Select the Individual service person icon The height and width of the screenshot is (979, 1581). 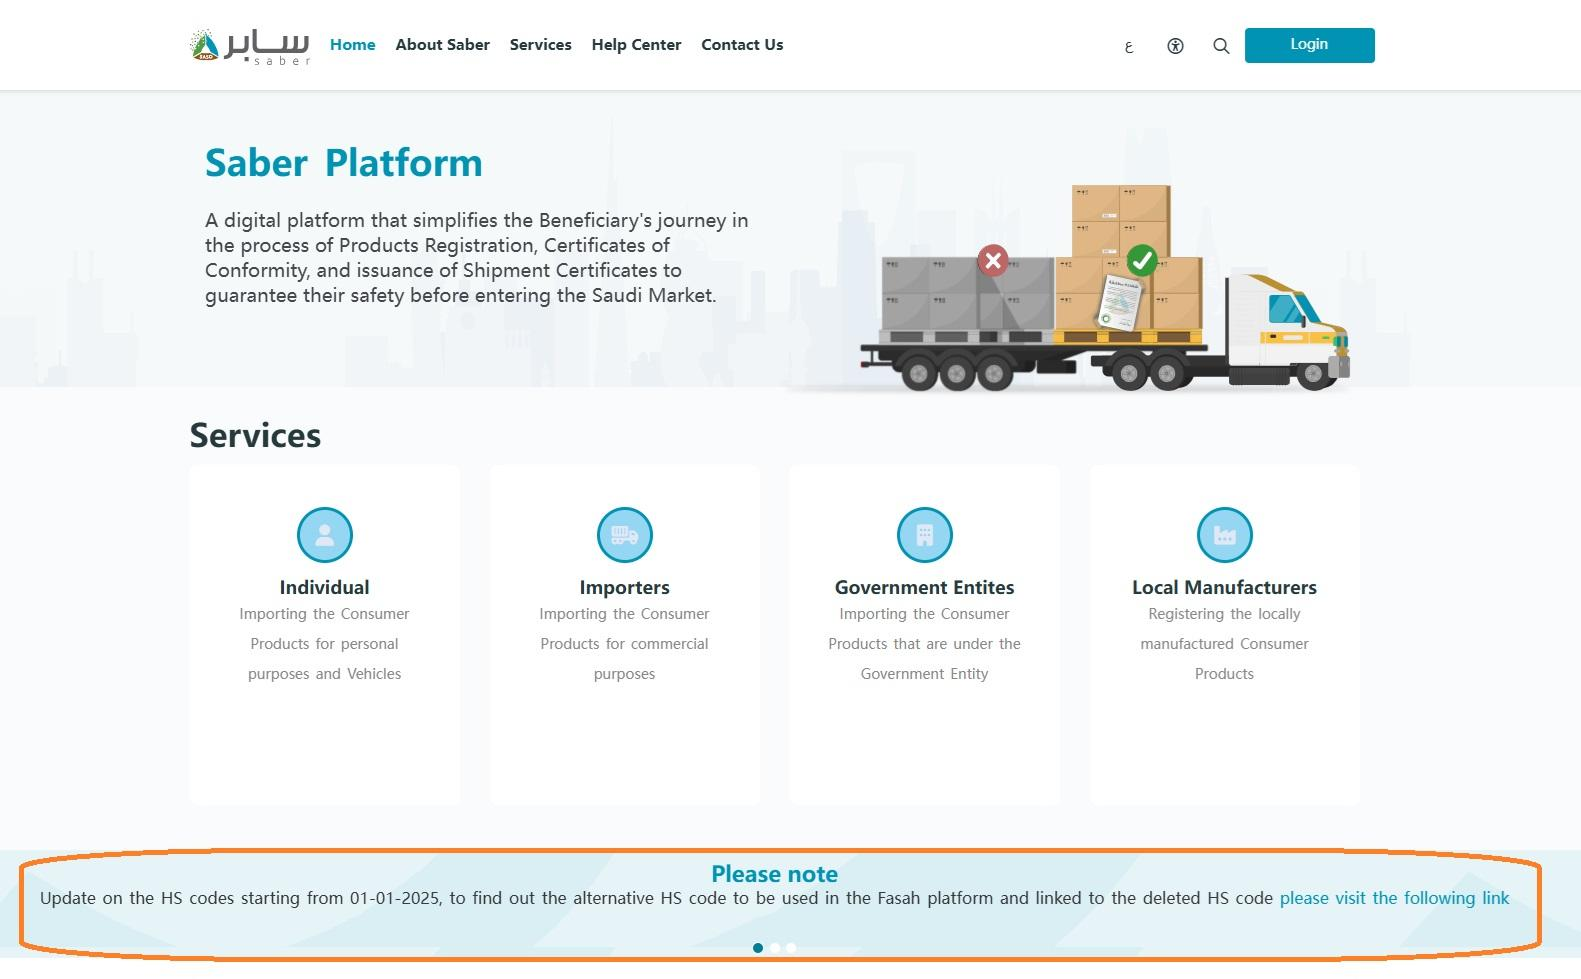[x=324, y=535]
